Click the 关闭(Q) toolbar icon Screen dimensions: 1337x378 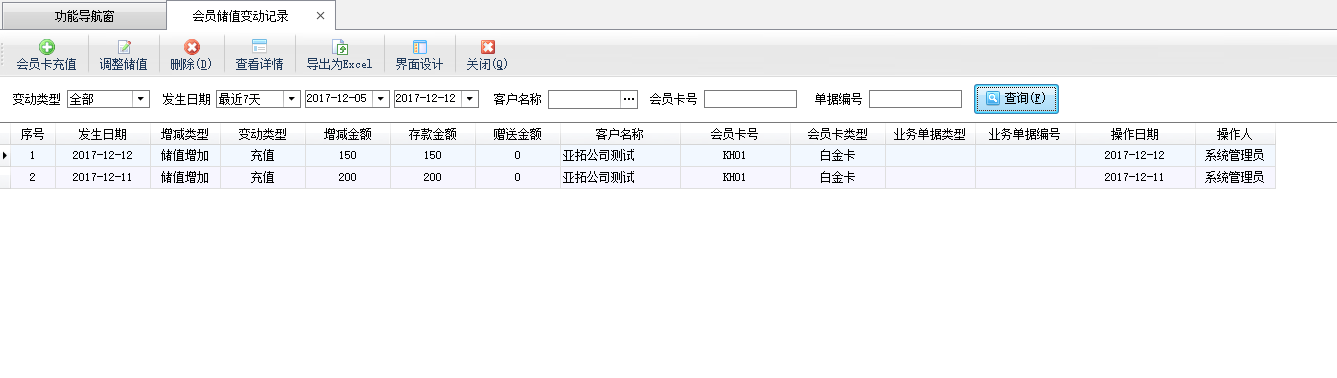pyautogui.click(x=488, y=47)
